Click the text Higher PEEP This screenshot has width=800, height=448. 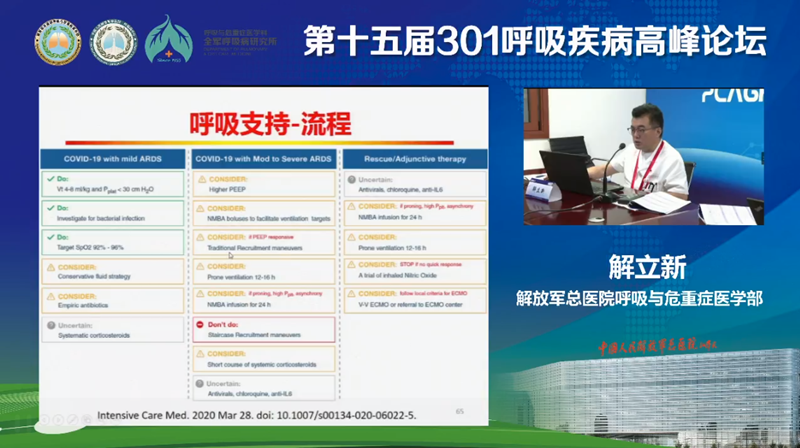click(x=228, y=189)
